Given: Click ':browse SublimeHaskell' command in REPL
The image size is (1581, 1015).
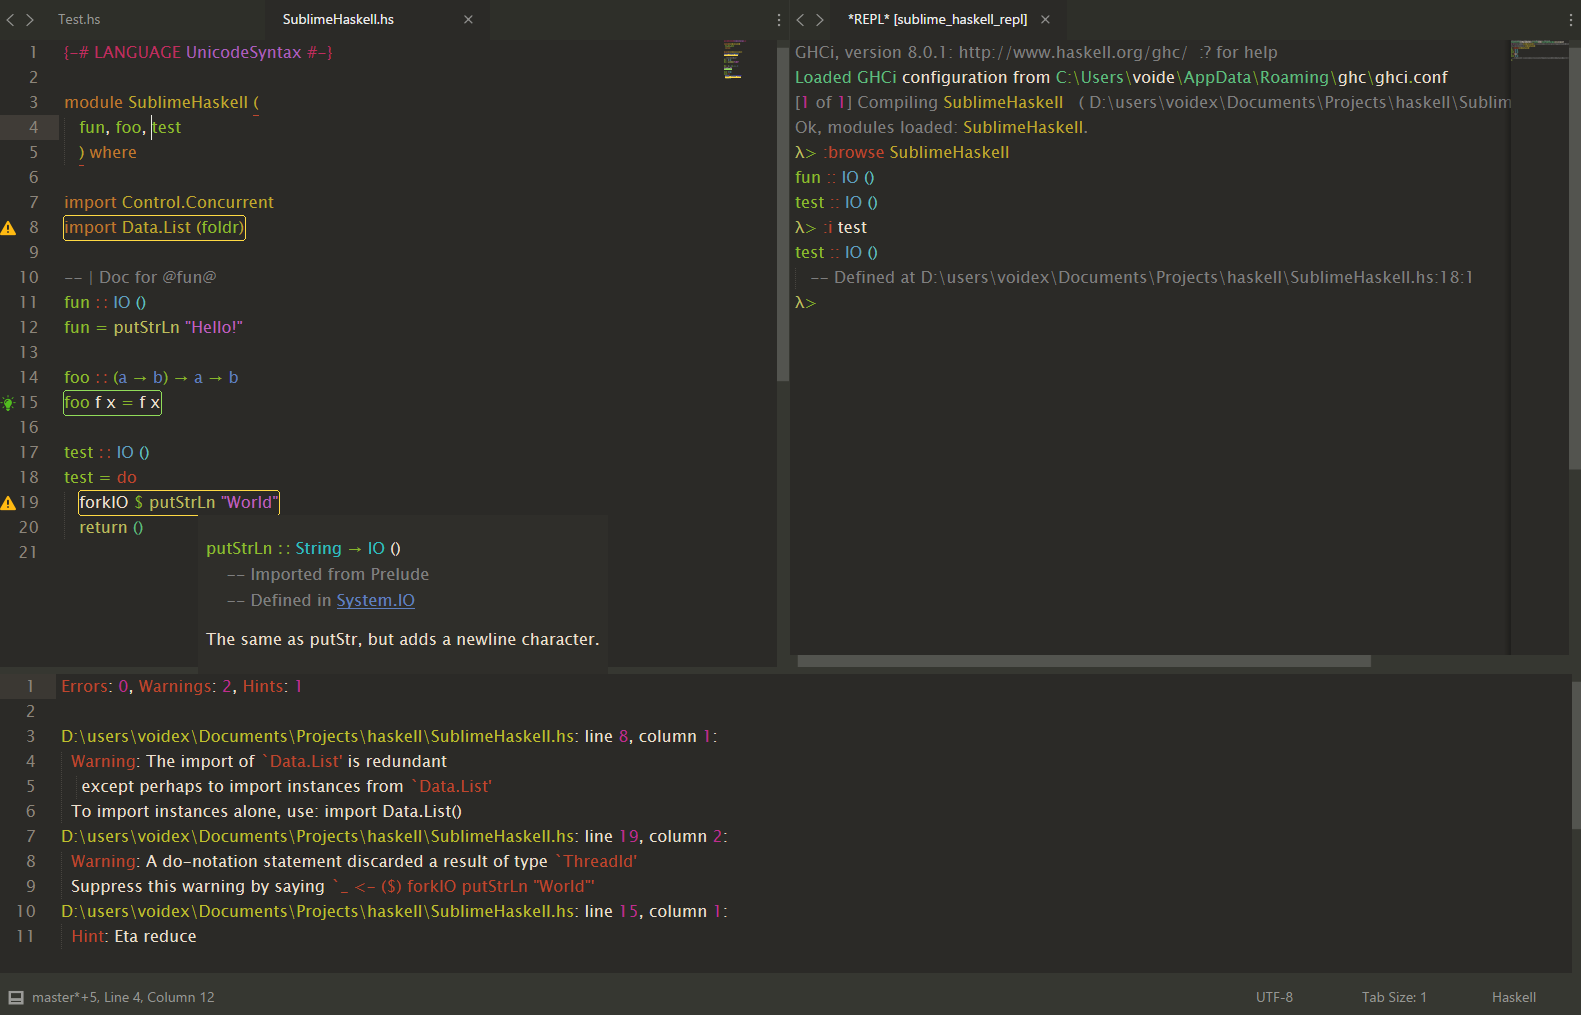Looking at the screenshot, I should tap(916, 152).
